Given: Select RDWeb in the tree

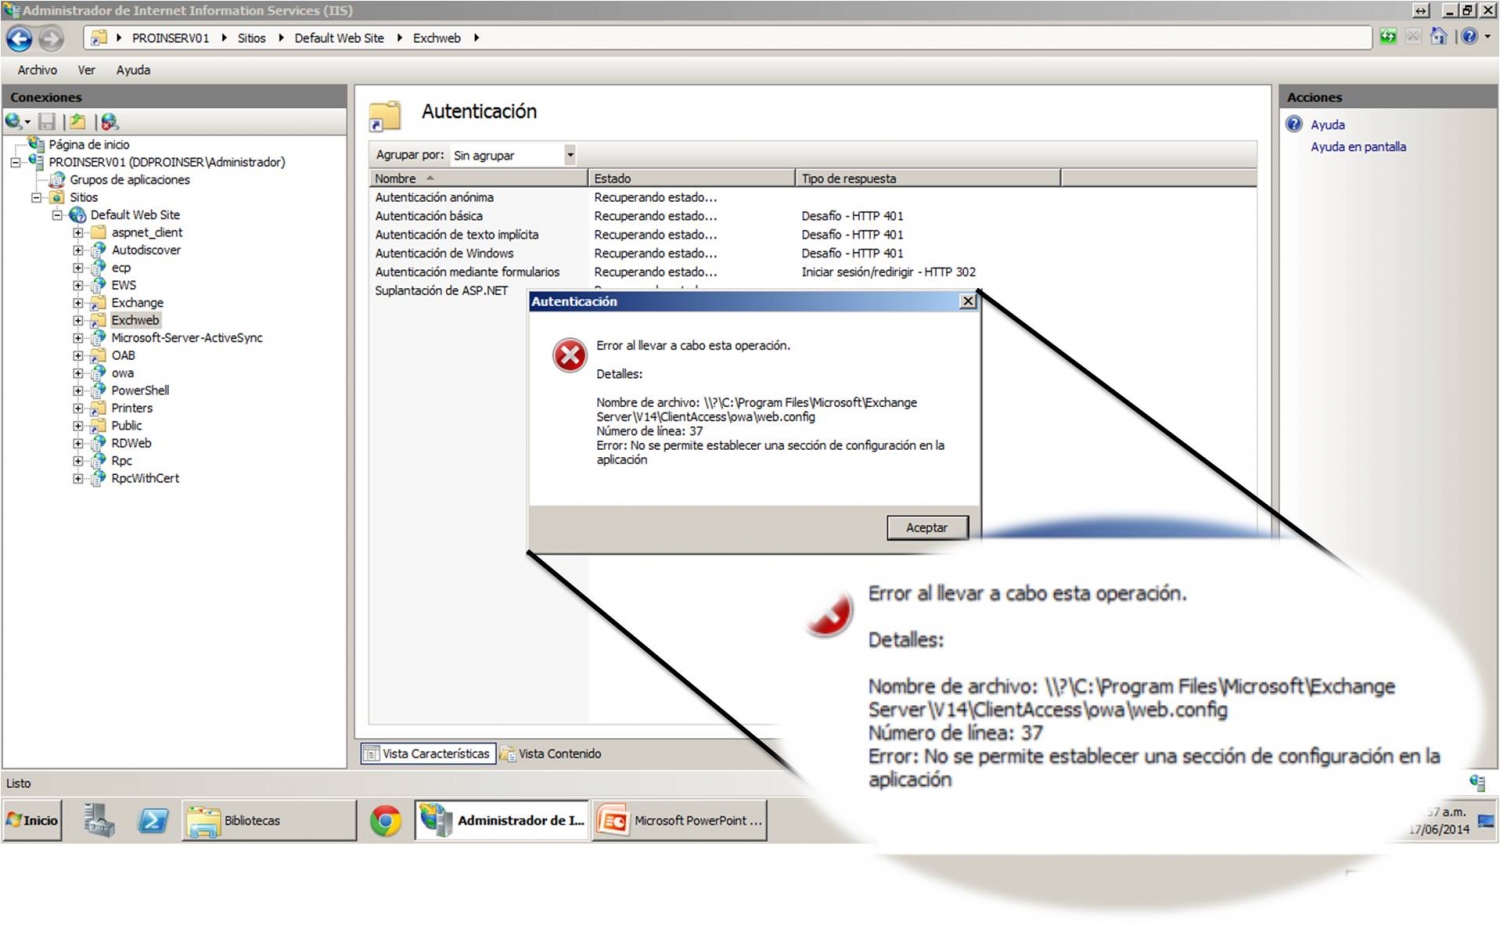Looking at the screenshot, I should click(x=131, y=444).
